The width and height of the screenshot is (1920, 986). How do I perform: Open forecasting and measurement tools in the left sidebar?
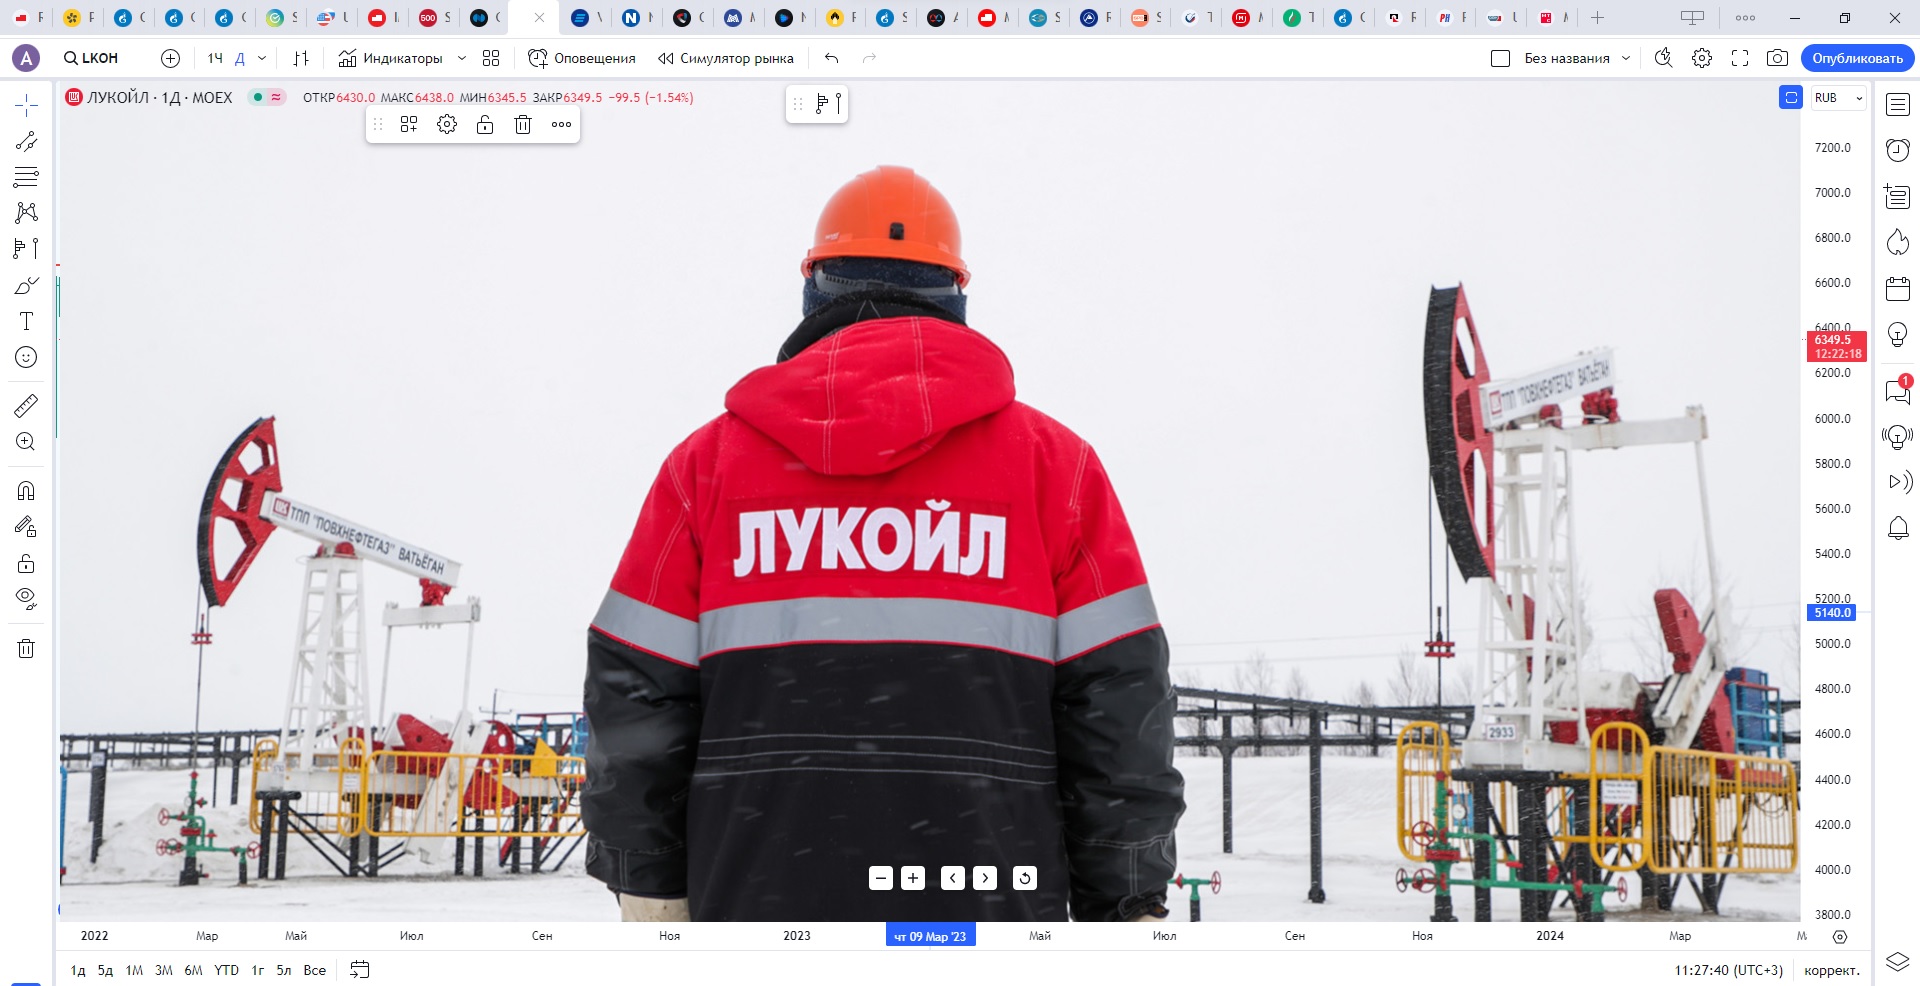(x=26, y=248)
